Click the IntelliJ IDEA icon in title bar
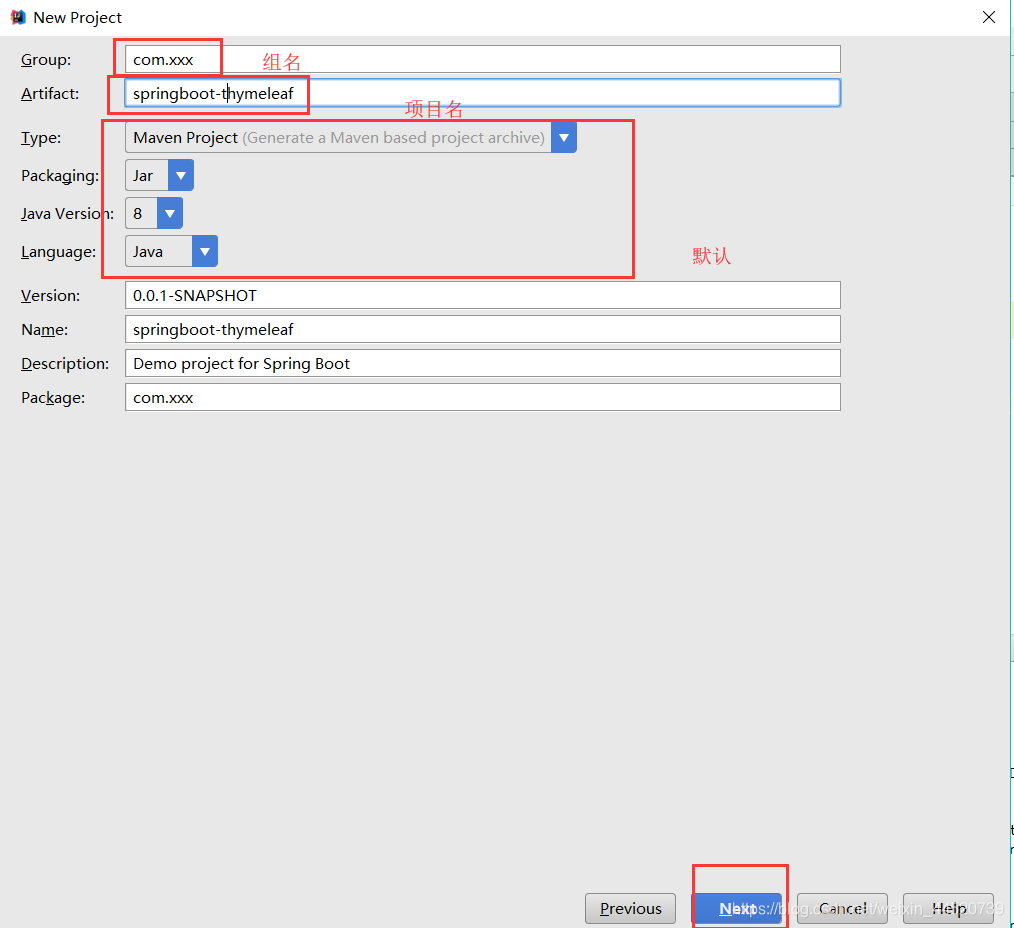 click(18, 17)
